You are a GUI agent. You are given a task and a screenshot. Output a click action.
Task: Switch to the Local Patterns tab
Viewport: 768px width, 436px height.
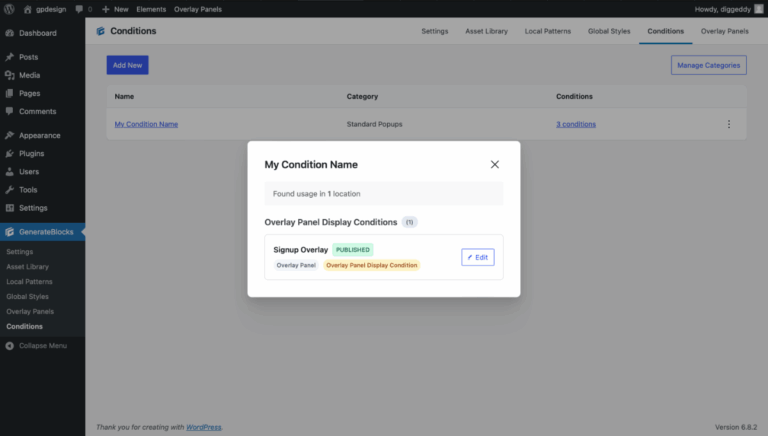coord(548,31)
